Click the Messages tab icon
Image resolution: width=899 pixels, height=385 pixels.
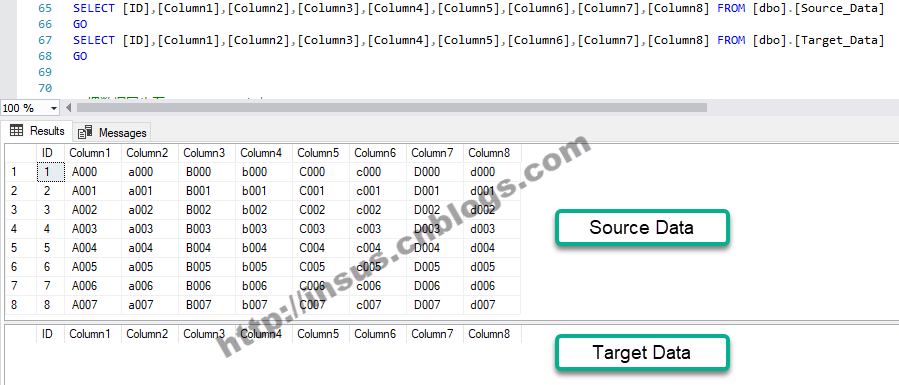[x=85, y=132]
